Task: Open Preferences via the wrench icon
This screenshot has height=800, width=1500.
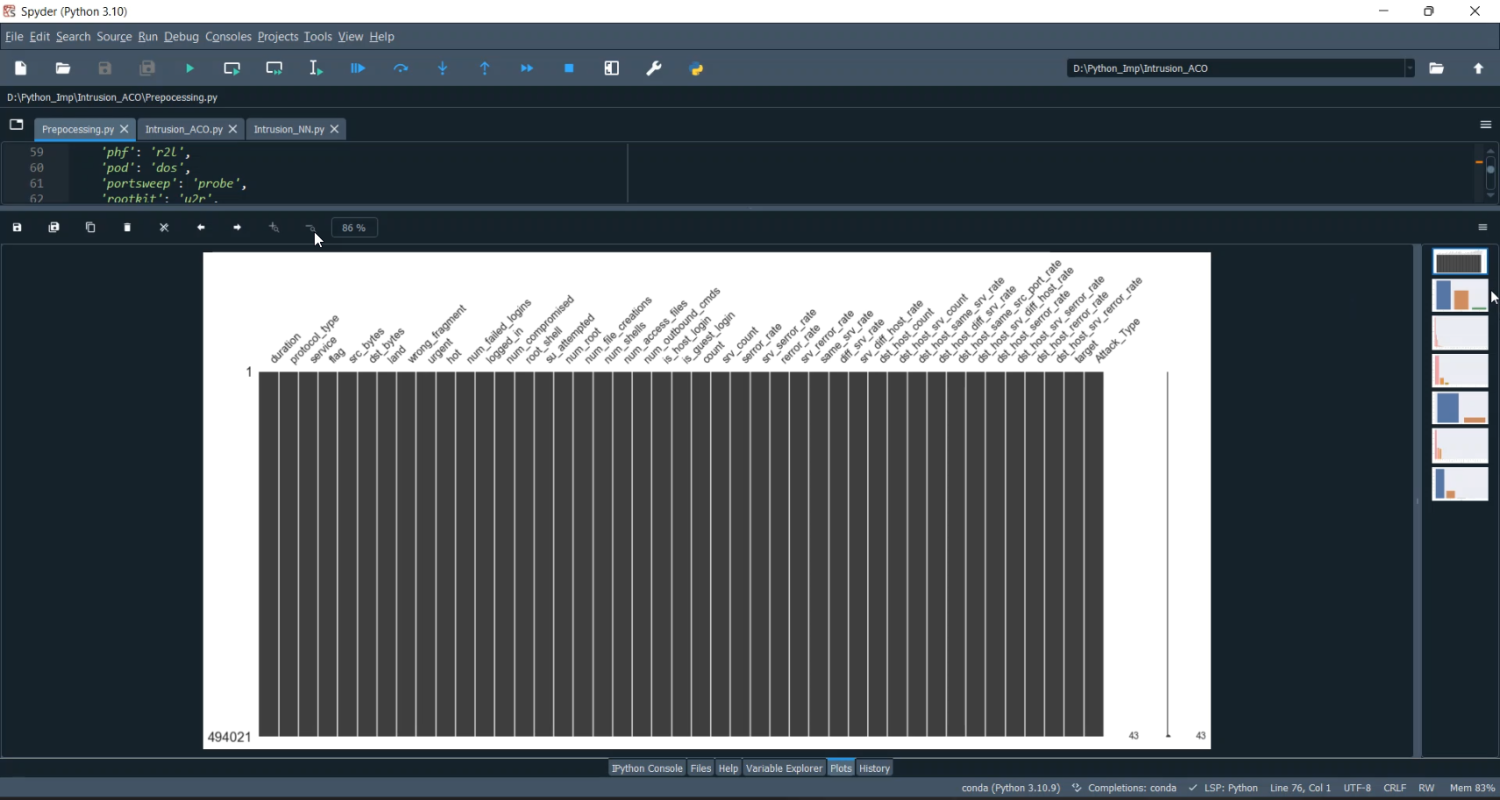Action: [654, 69]
